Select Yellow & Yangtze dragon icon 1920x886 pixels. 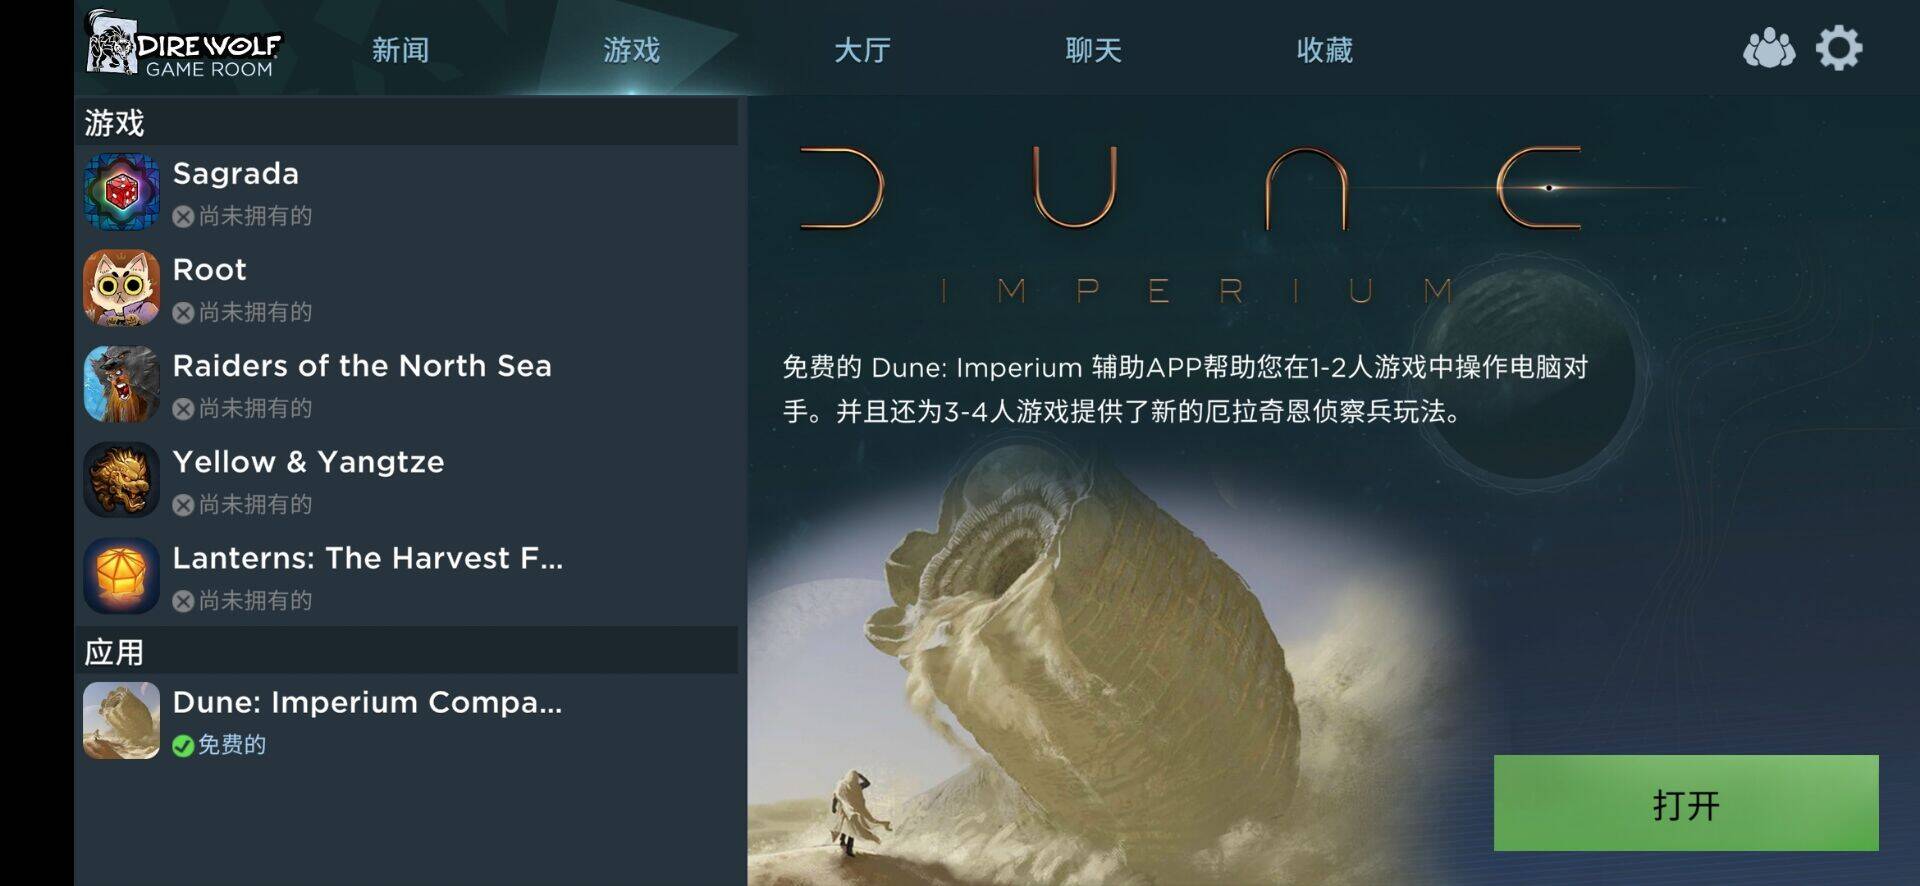pos(121,480)
